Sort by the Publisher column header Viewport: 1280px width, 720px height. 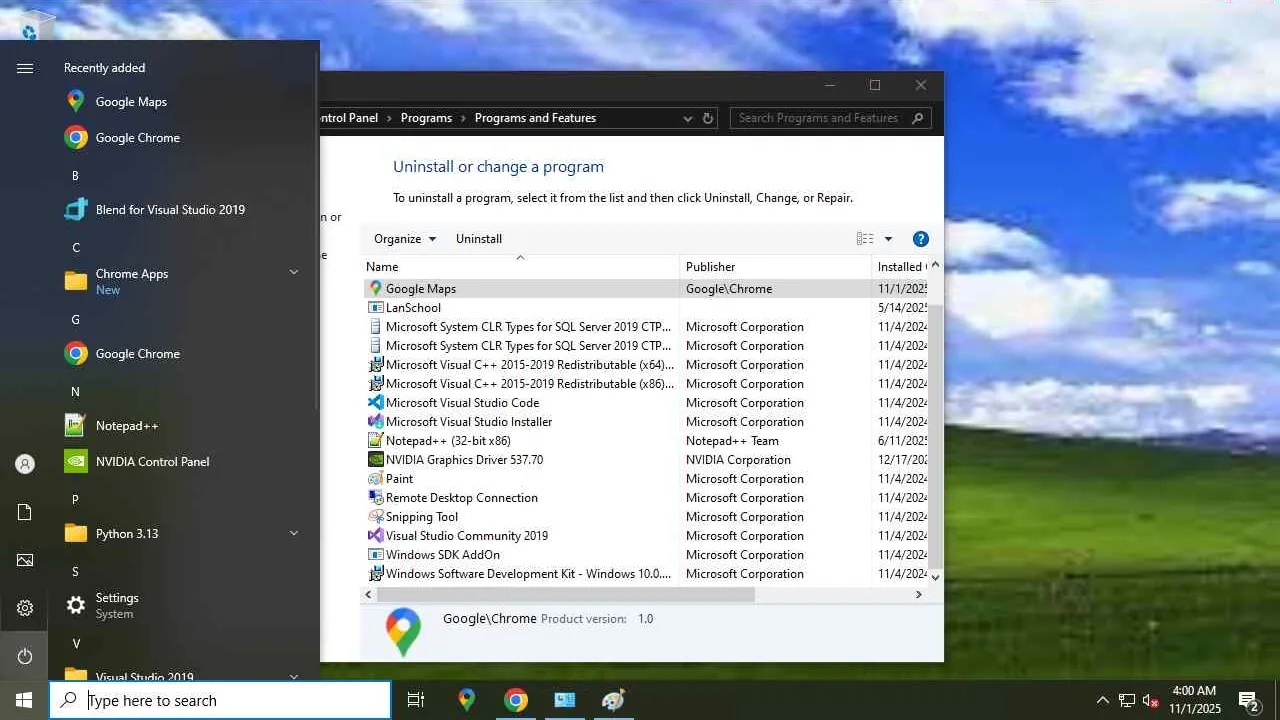tap(776, 267)
